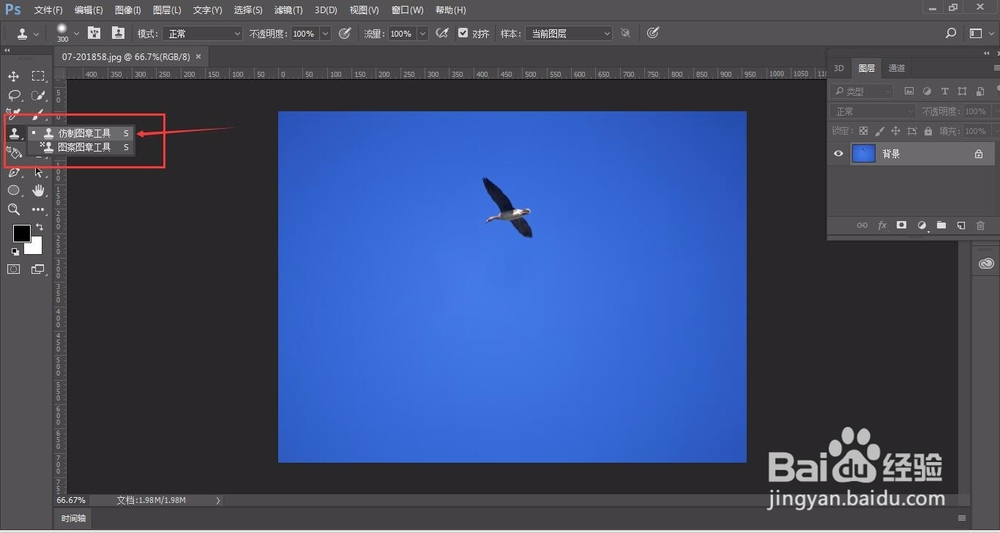Open the Brush Settings panel icon
1000x533 pixels.
click(94, 33)
